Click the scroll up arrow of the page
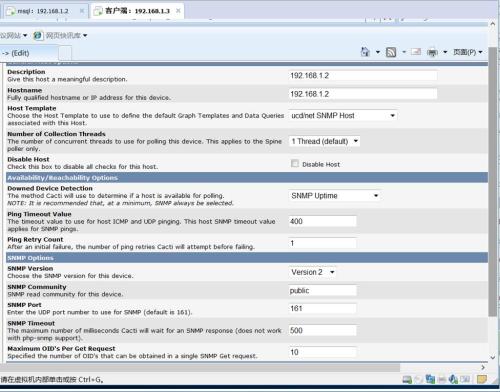500x392 pixels. tap(493, 24)
